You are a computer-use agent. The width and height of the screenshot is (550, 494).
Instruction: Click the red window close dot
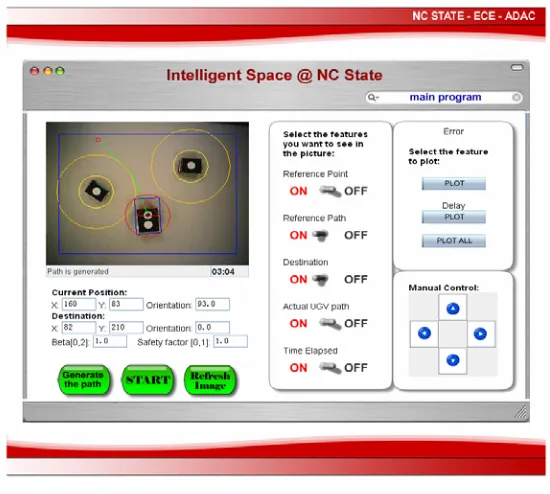click(34, 71)
